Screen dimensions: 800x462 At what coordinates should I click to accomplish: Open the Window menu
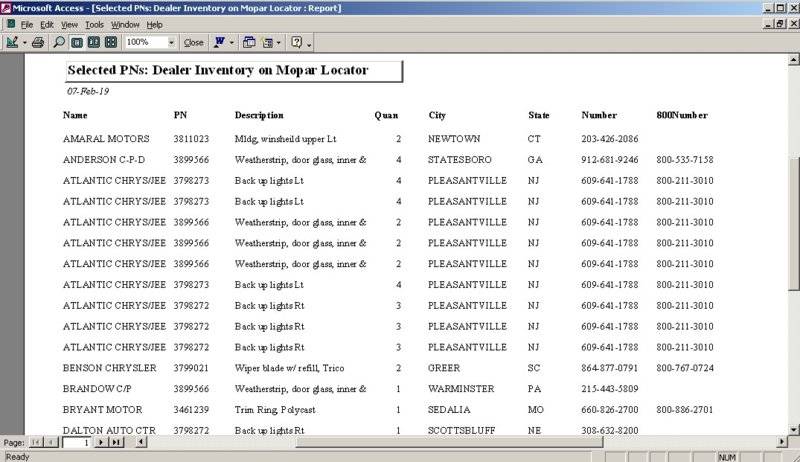pos(125,24)
